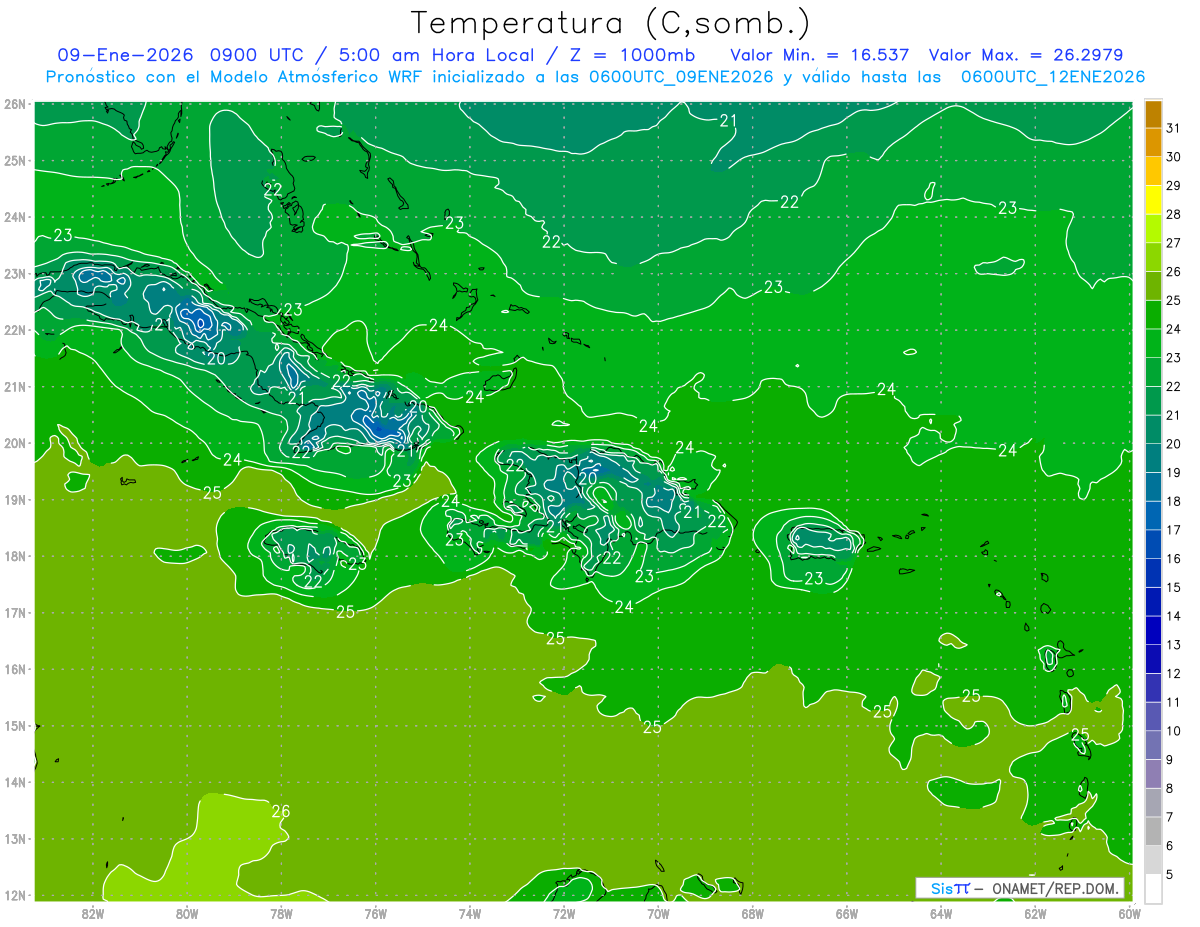Click the colorbar scale number "28"
The height and width of the screenshot is (927, 1200).
click(x=1174, y=214)
